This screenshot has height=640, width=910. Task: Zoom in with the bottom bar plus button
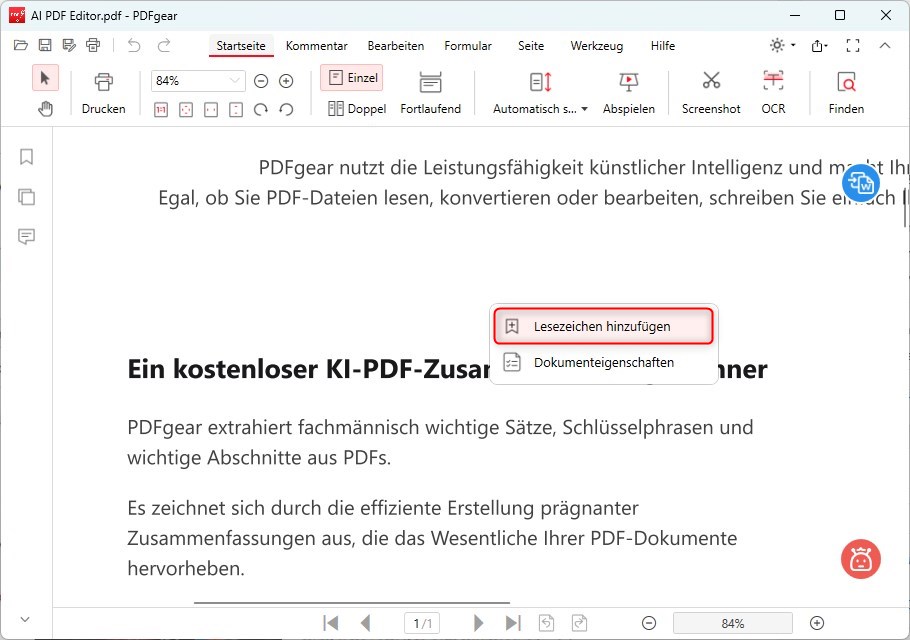click(817, 623)
